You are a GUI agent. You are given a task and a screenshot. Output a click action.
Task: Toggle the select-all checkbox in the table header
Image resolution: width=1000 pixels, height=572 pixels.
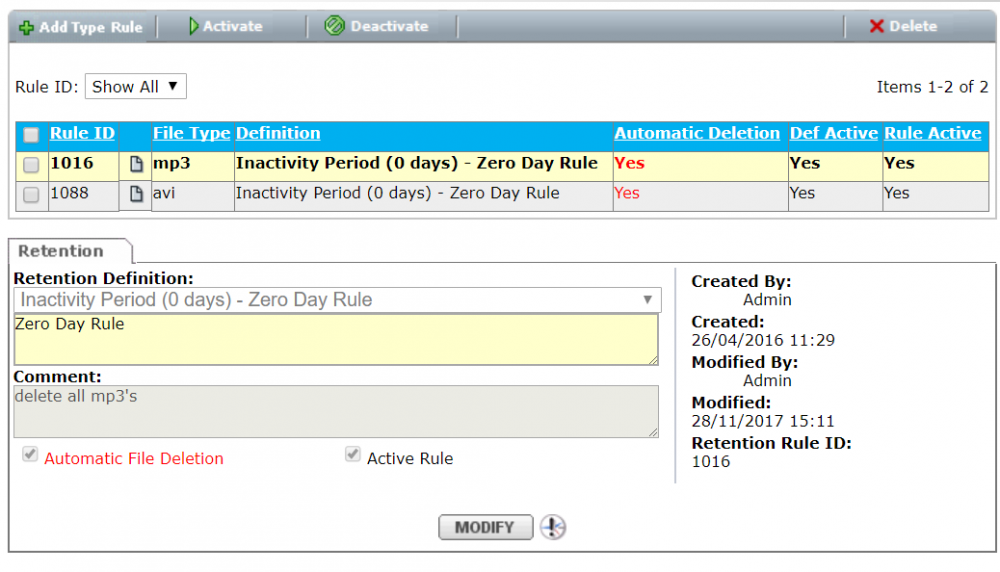[31, 135]
